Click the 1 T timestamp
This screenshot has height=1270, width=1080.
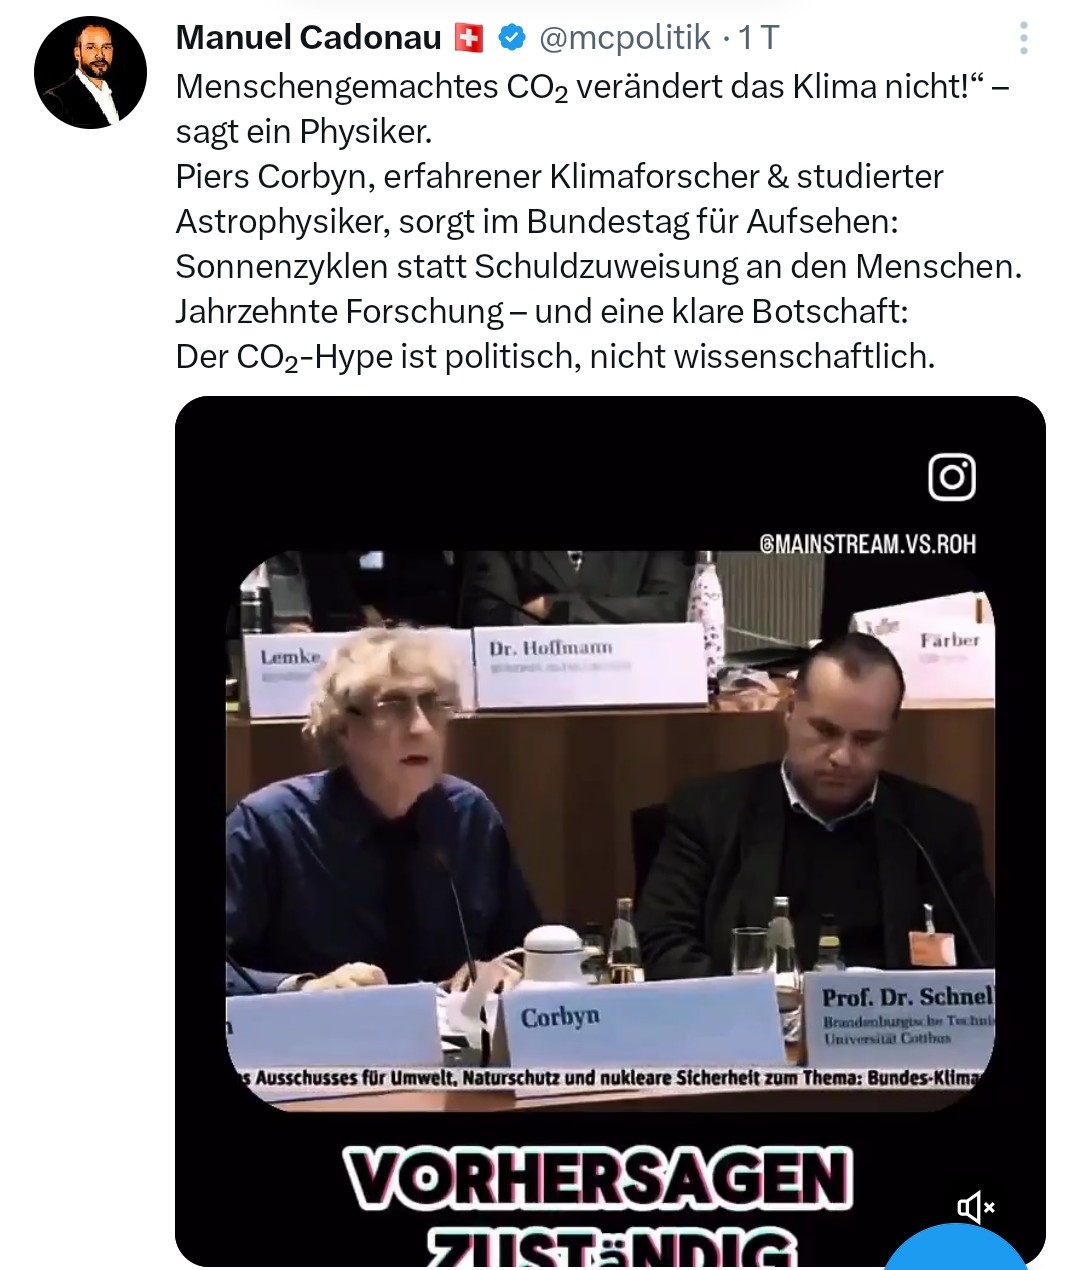pos(758,38)
